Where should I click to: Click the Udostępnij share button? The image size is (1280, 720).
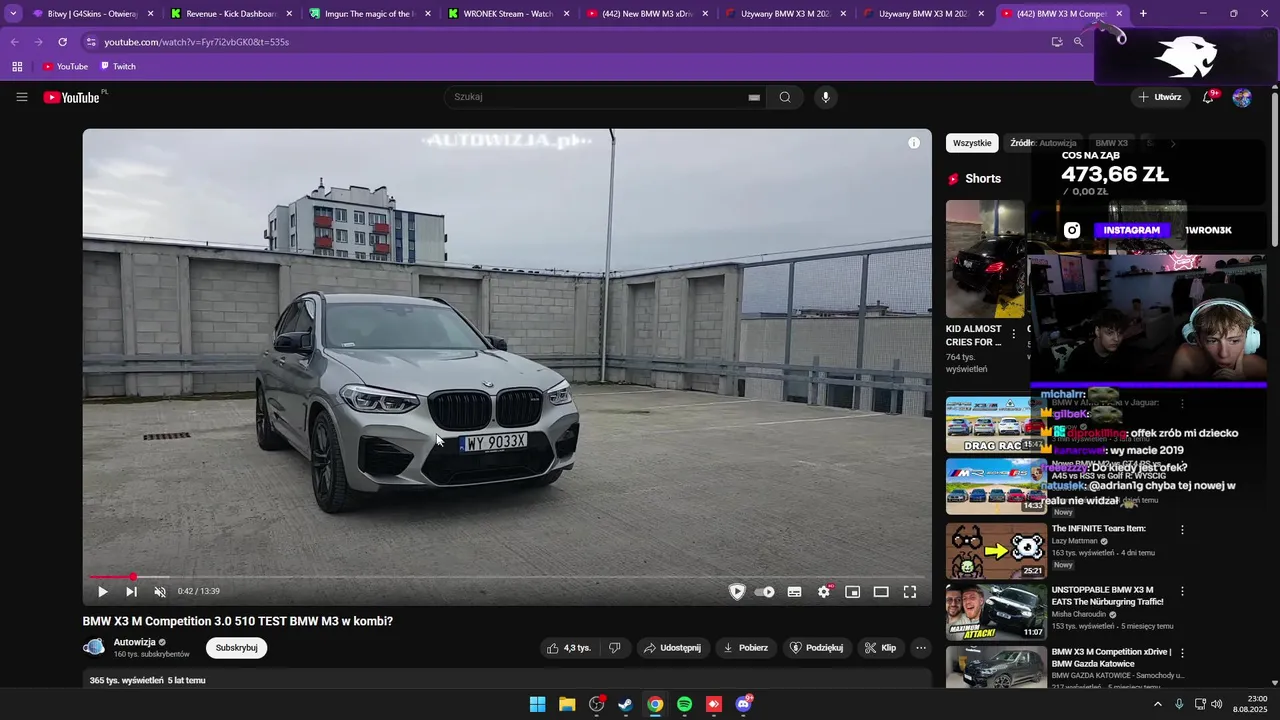(672, 648)
